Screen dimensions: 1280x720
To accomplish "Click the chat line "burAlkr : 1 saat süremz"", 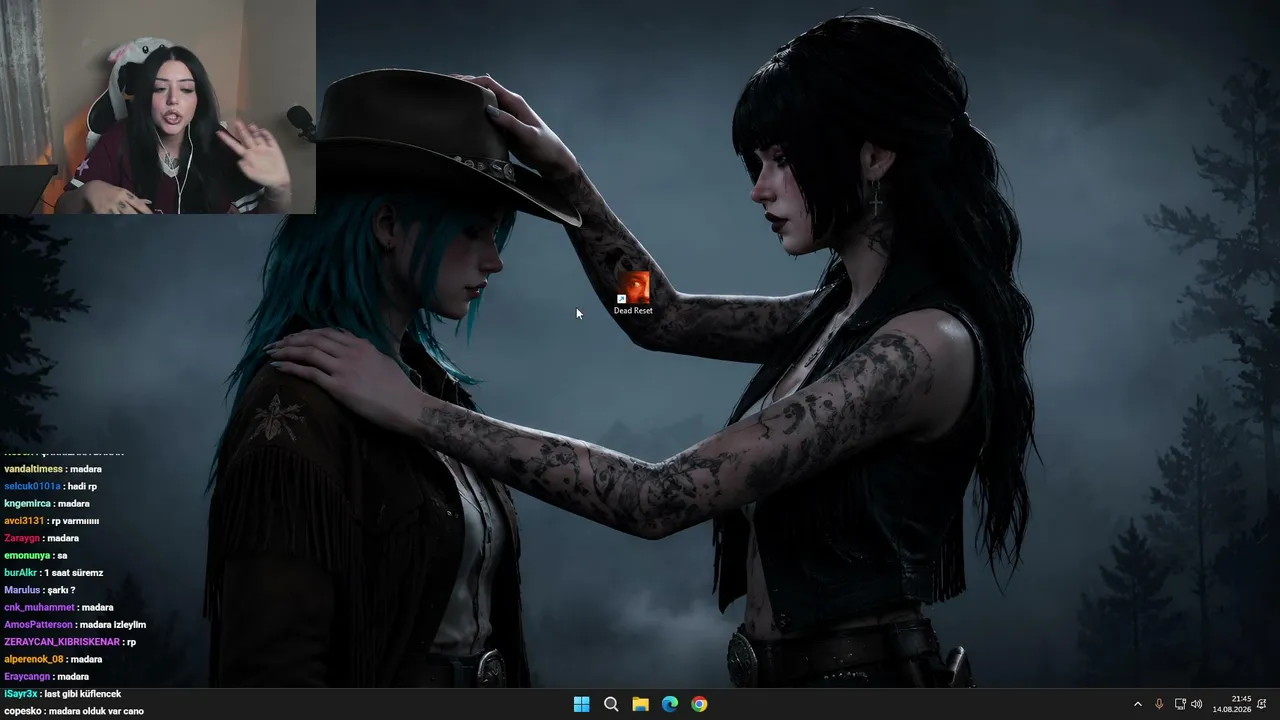I will pyautogui.click(x=54, y=573).
